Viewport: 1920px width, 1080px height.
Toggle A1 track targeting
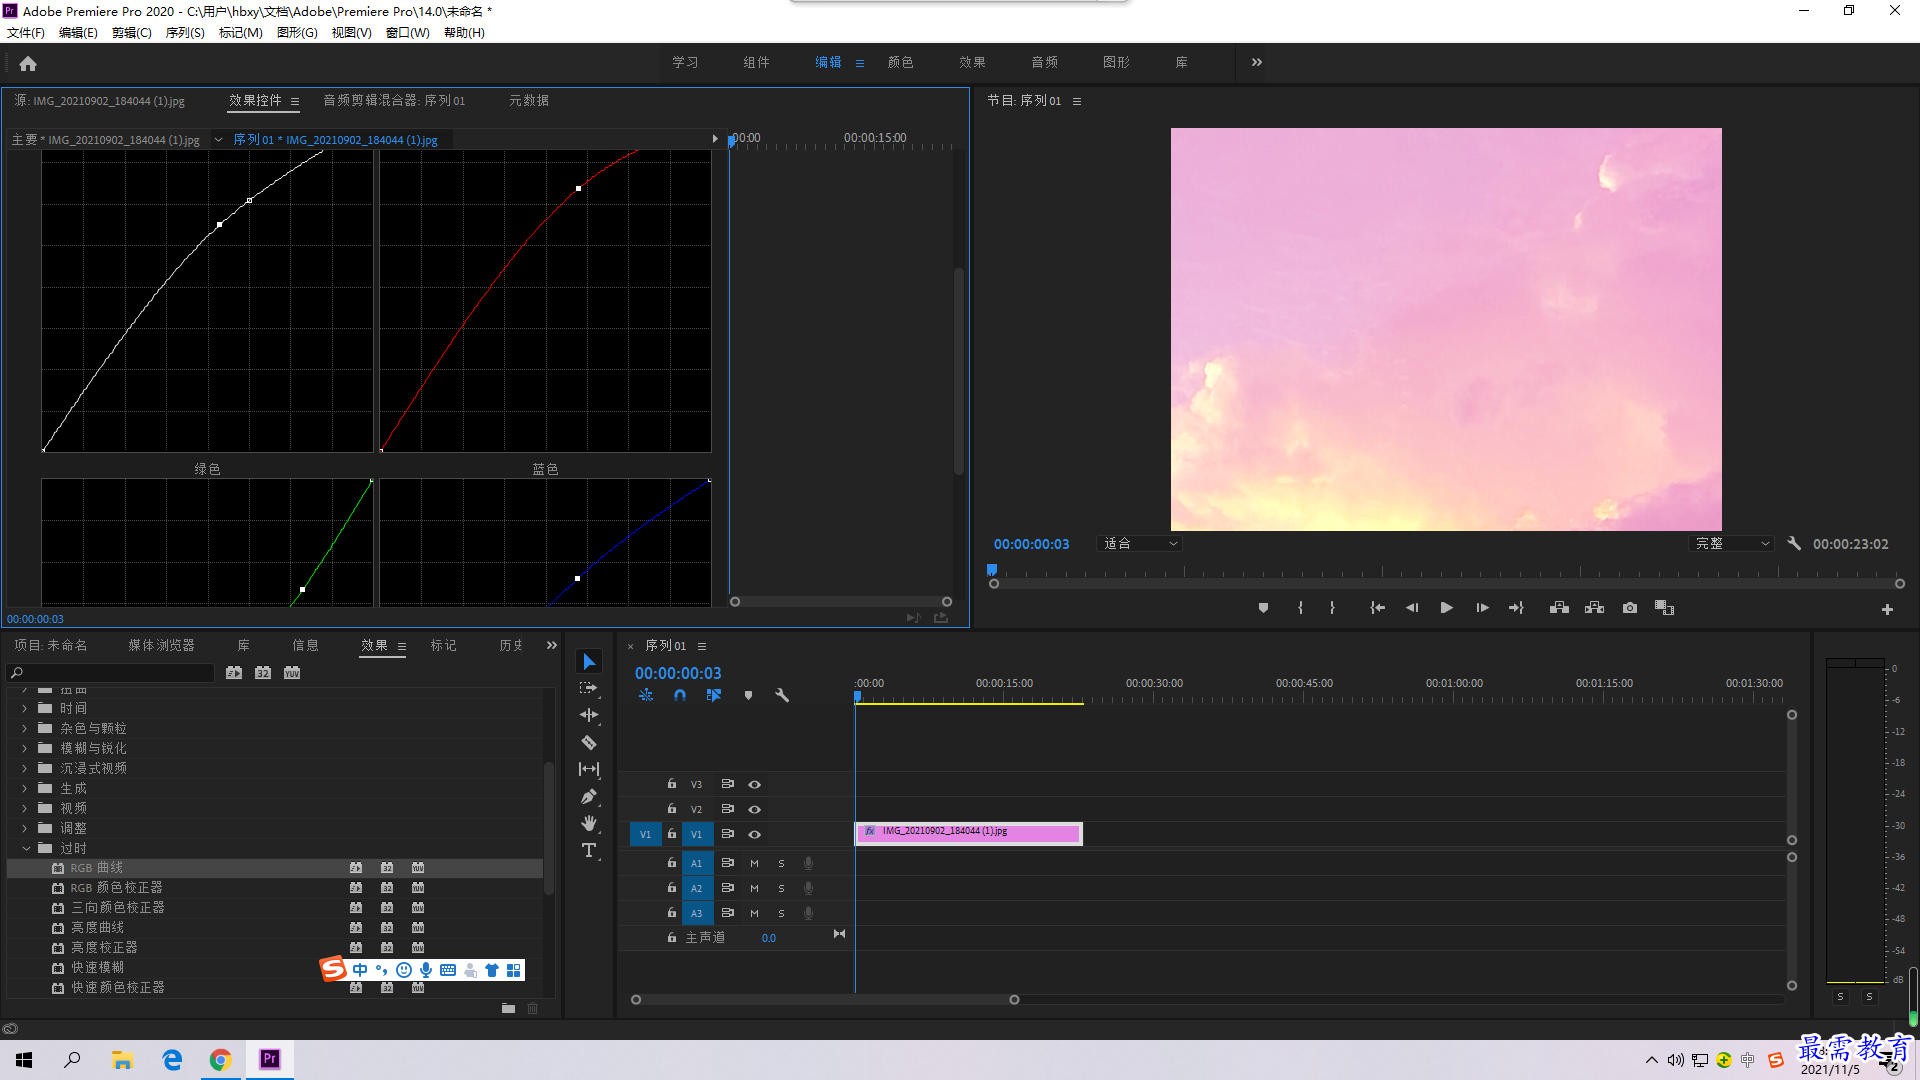(x=697, y=863)
